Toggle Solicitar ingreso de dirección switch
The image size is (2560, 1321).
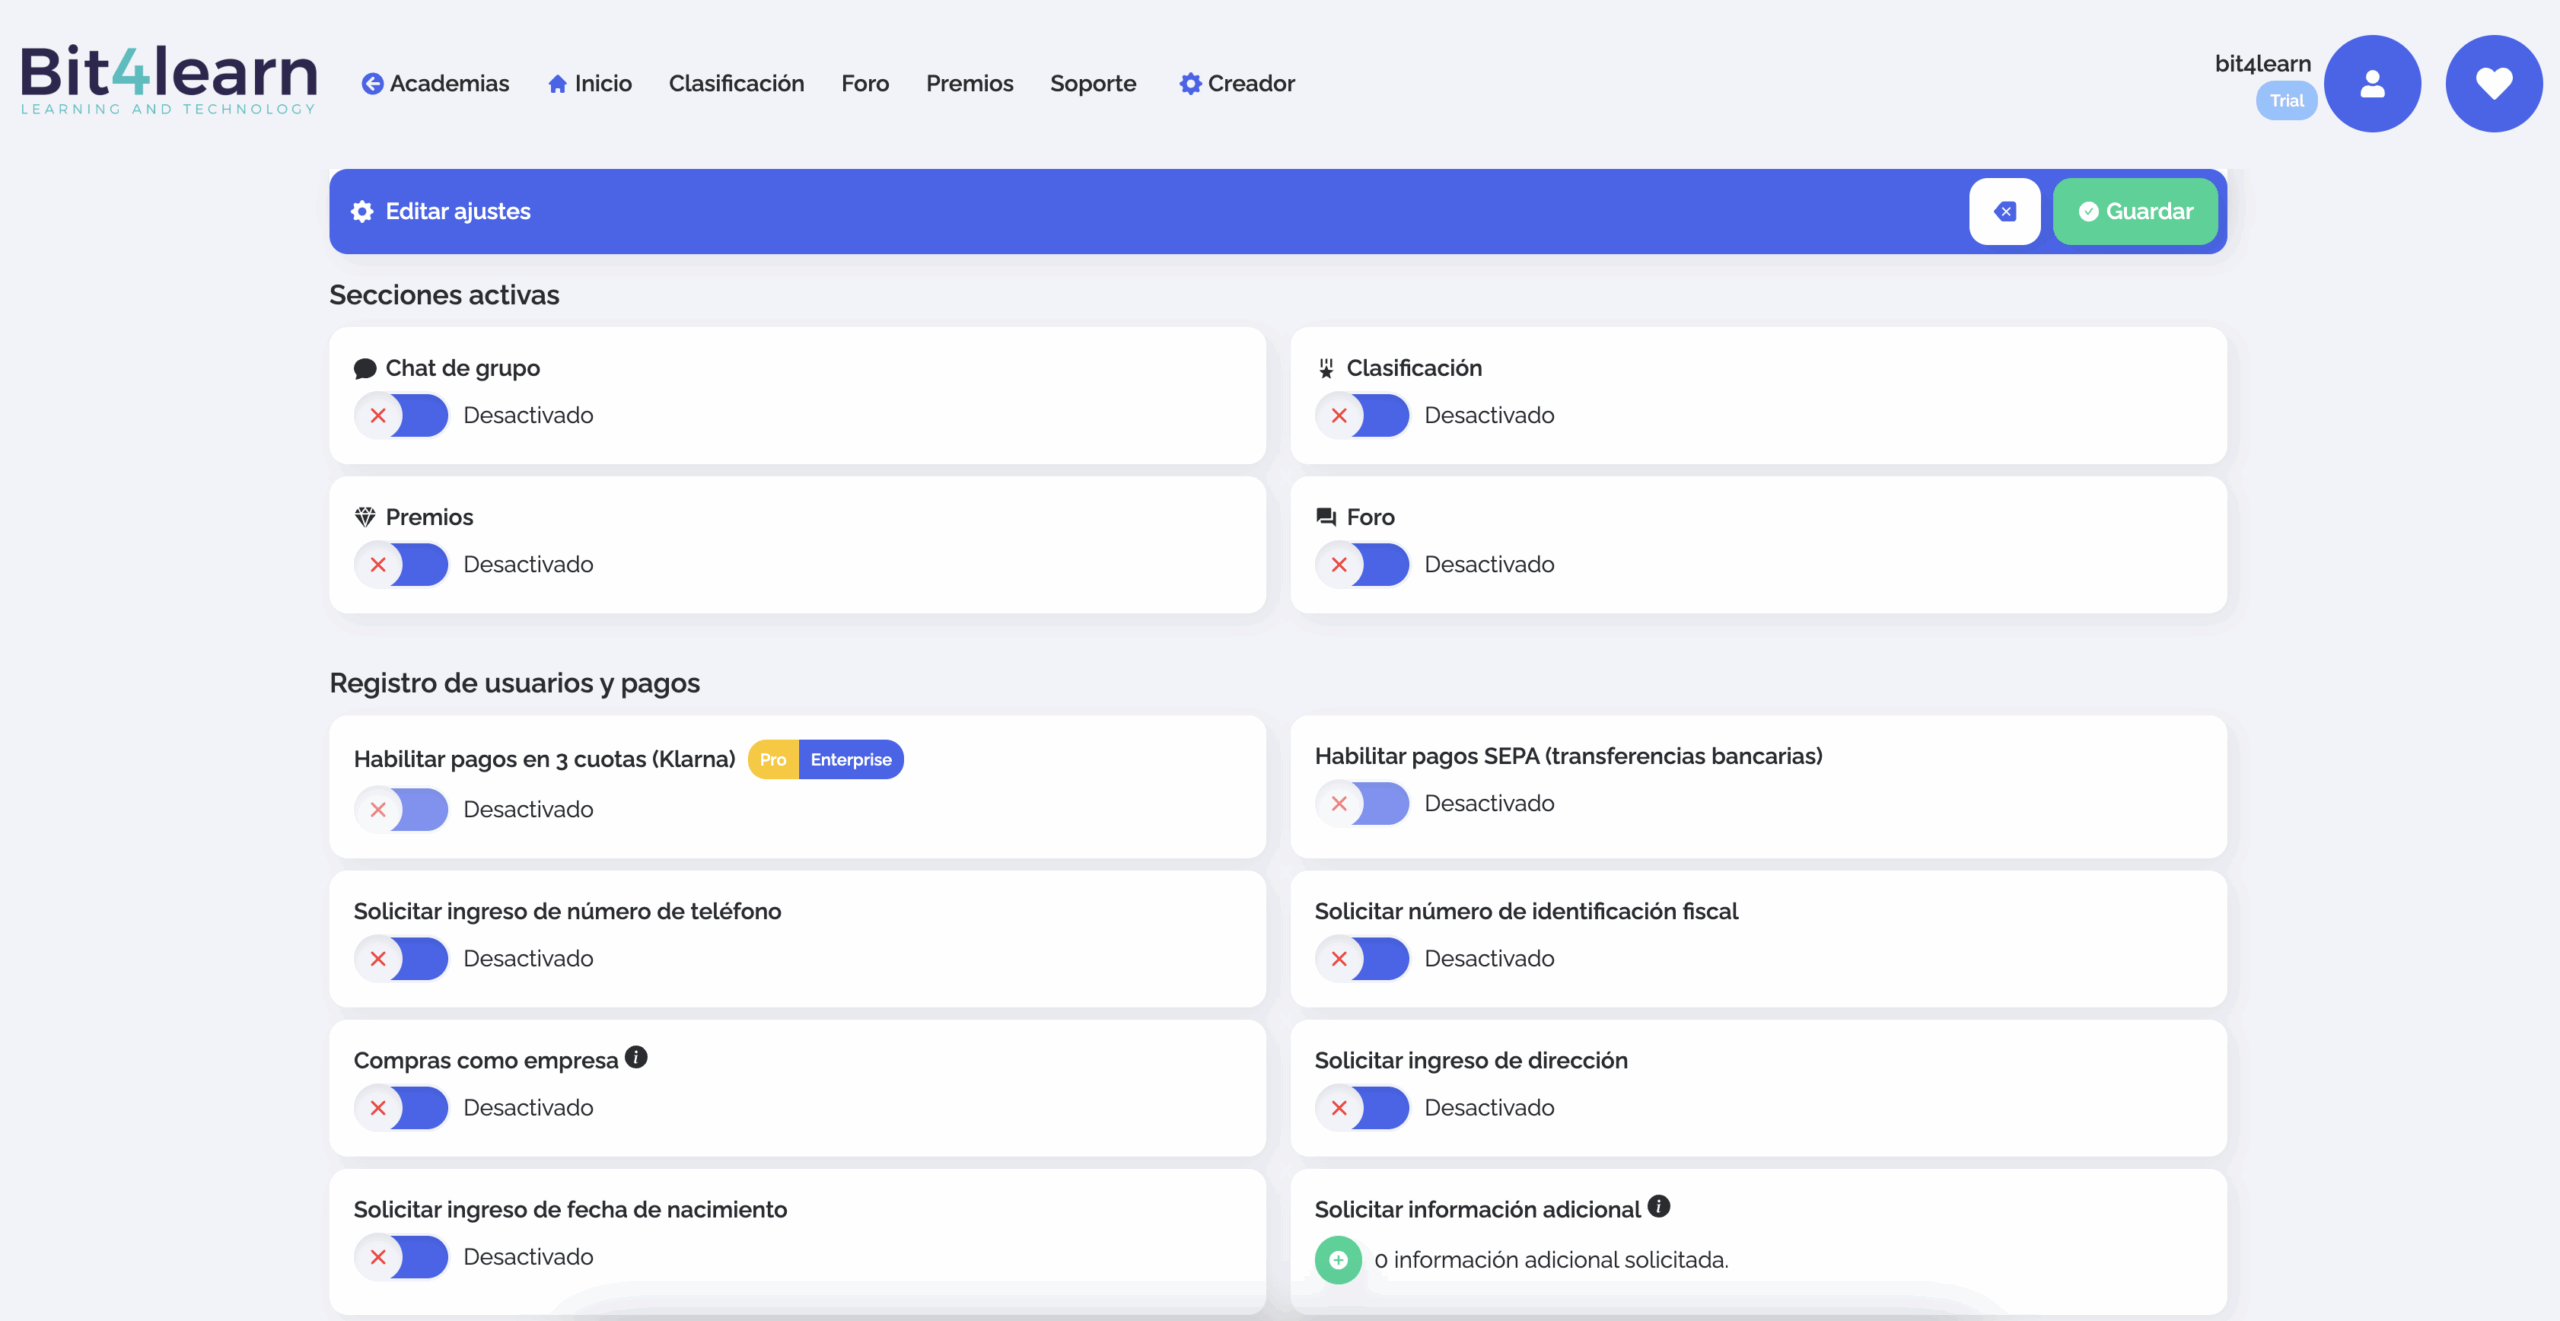(x=1362, y=1107)
